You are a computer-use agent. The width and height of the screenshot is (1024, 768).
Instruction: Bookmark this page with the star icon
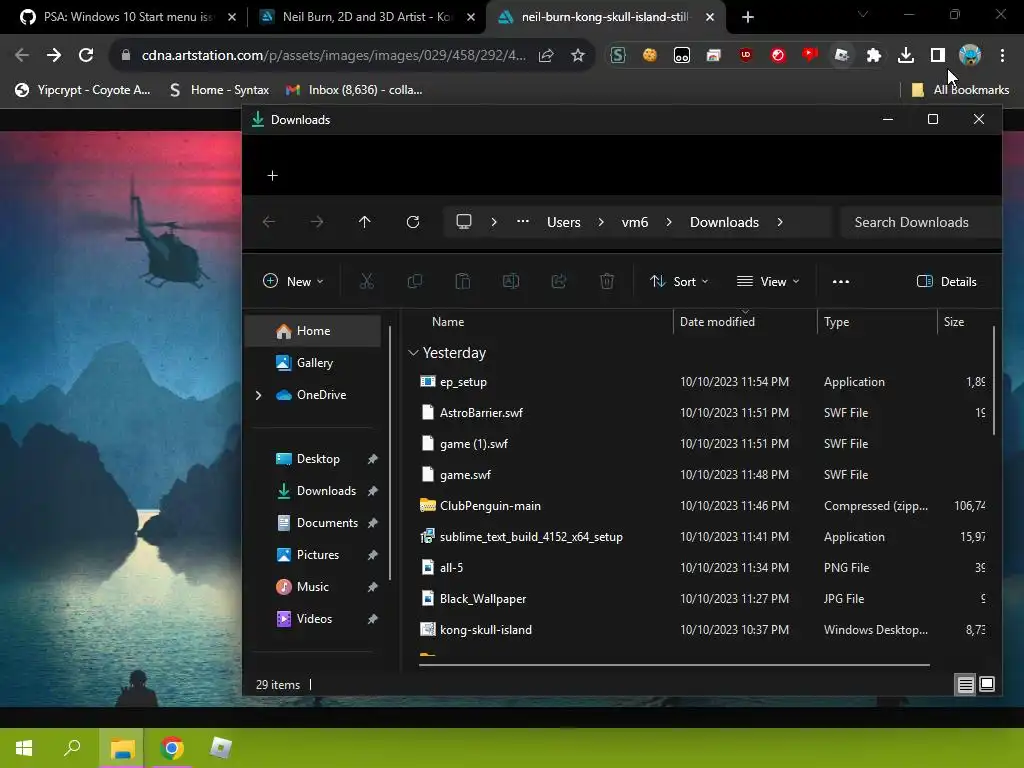coord(578,56)
